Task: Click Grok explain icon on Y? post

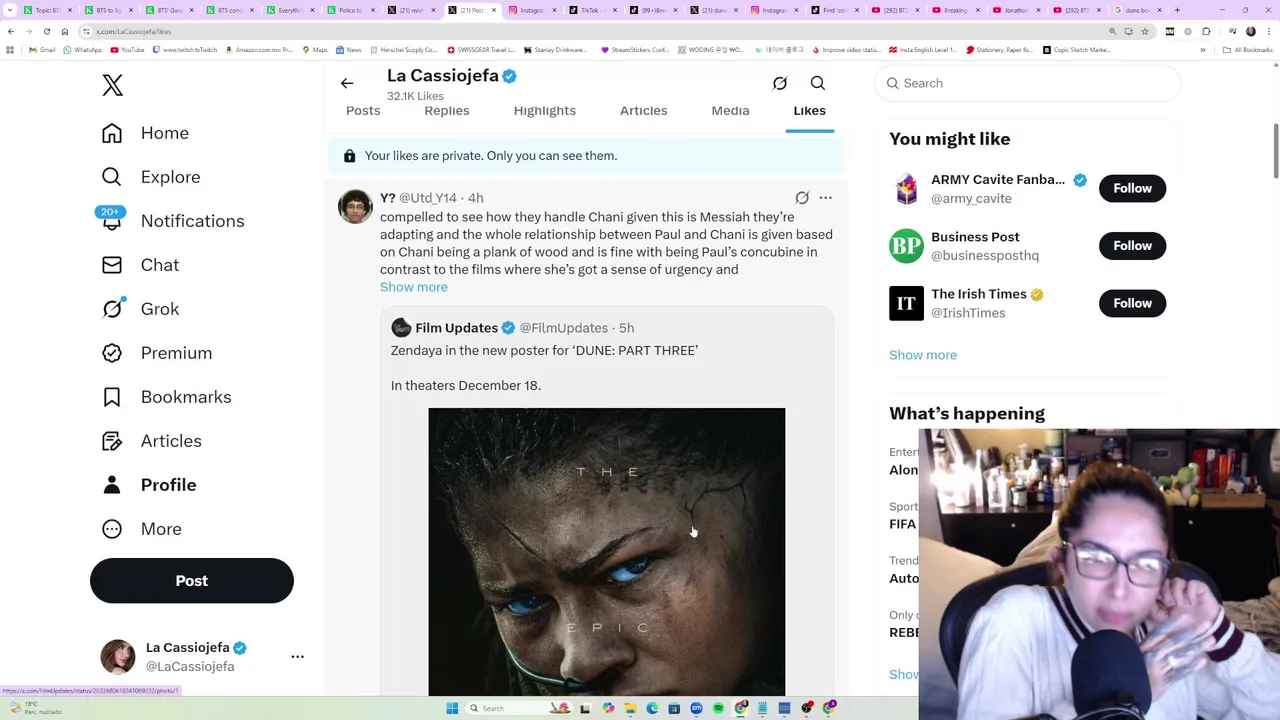Action: pyautogui.click(x=802, y=198)
